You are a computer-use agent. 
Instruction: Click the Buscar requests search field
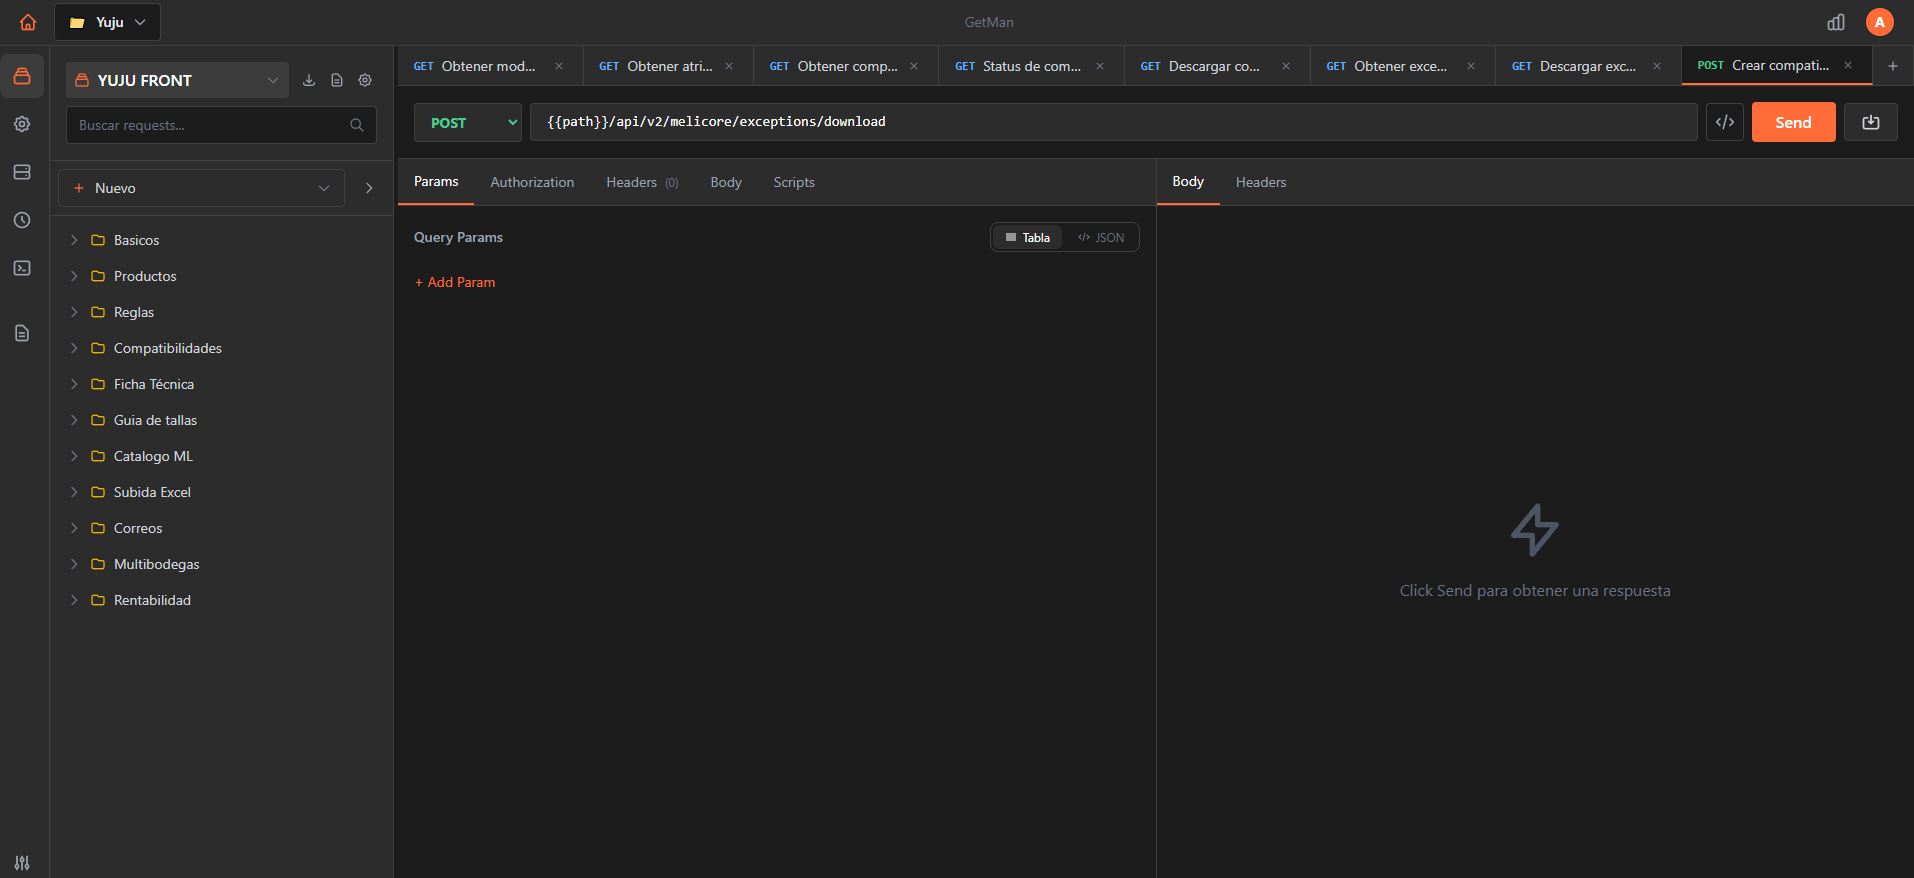tap(221, 125)
